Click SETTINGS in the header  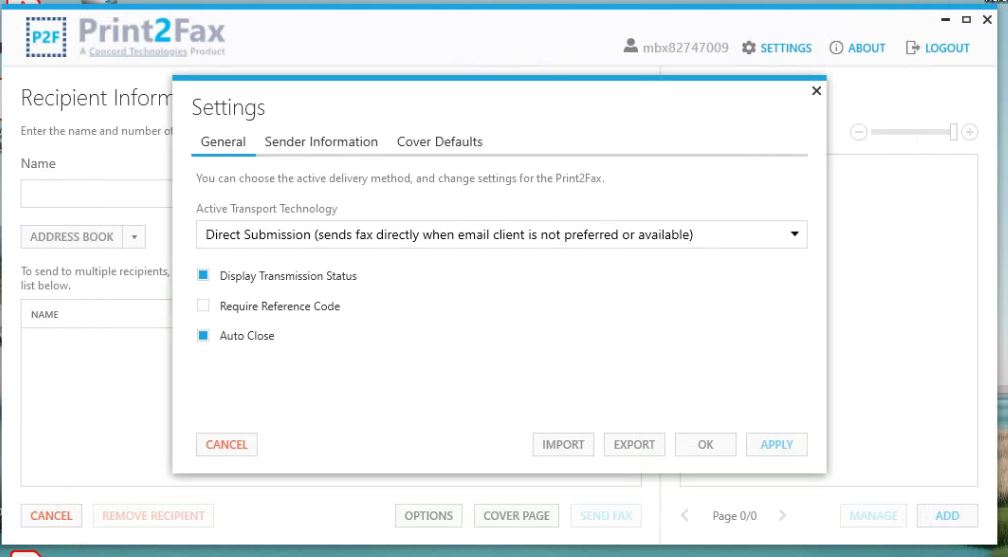(x=786, y=48)
